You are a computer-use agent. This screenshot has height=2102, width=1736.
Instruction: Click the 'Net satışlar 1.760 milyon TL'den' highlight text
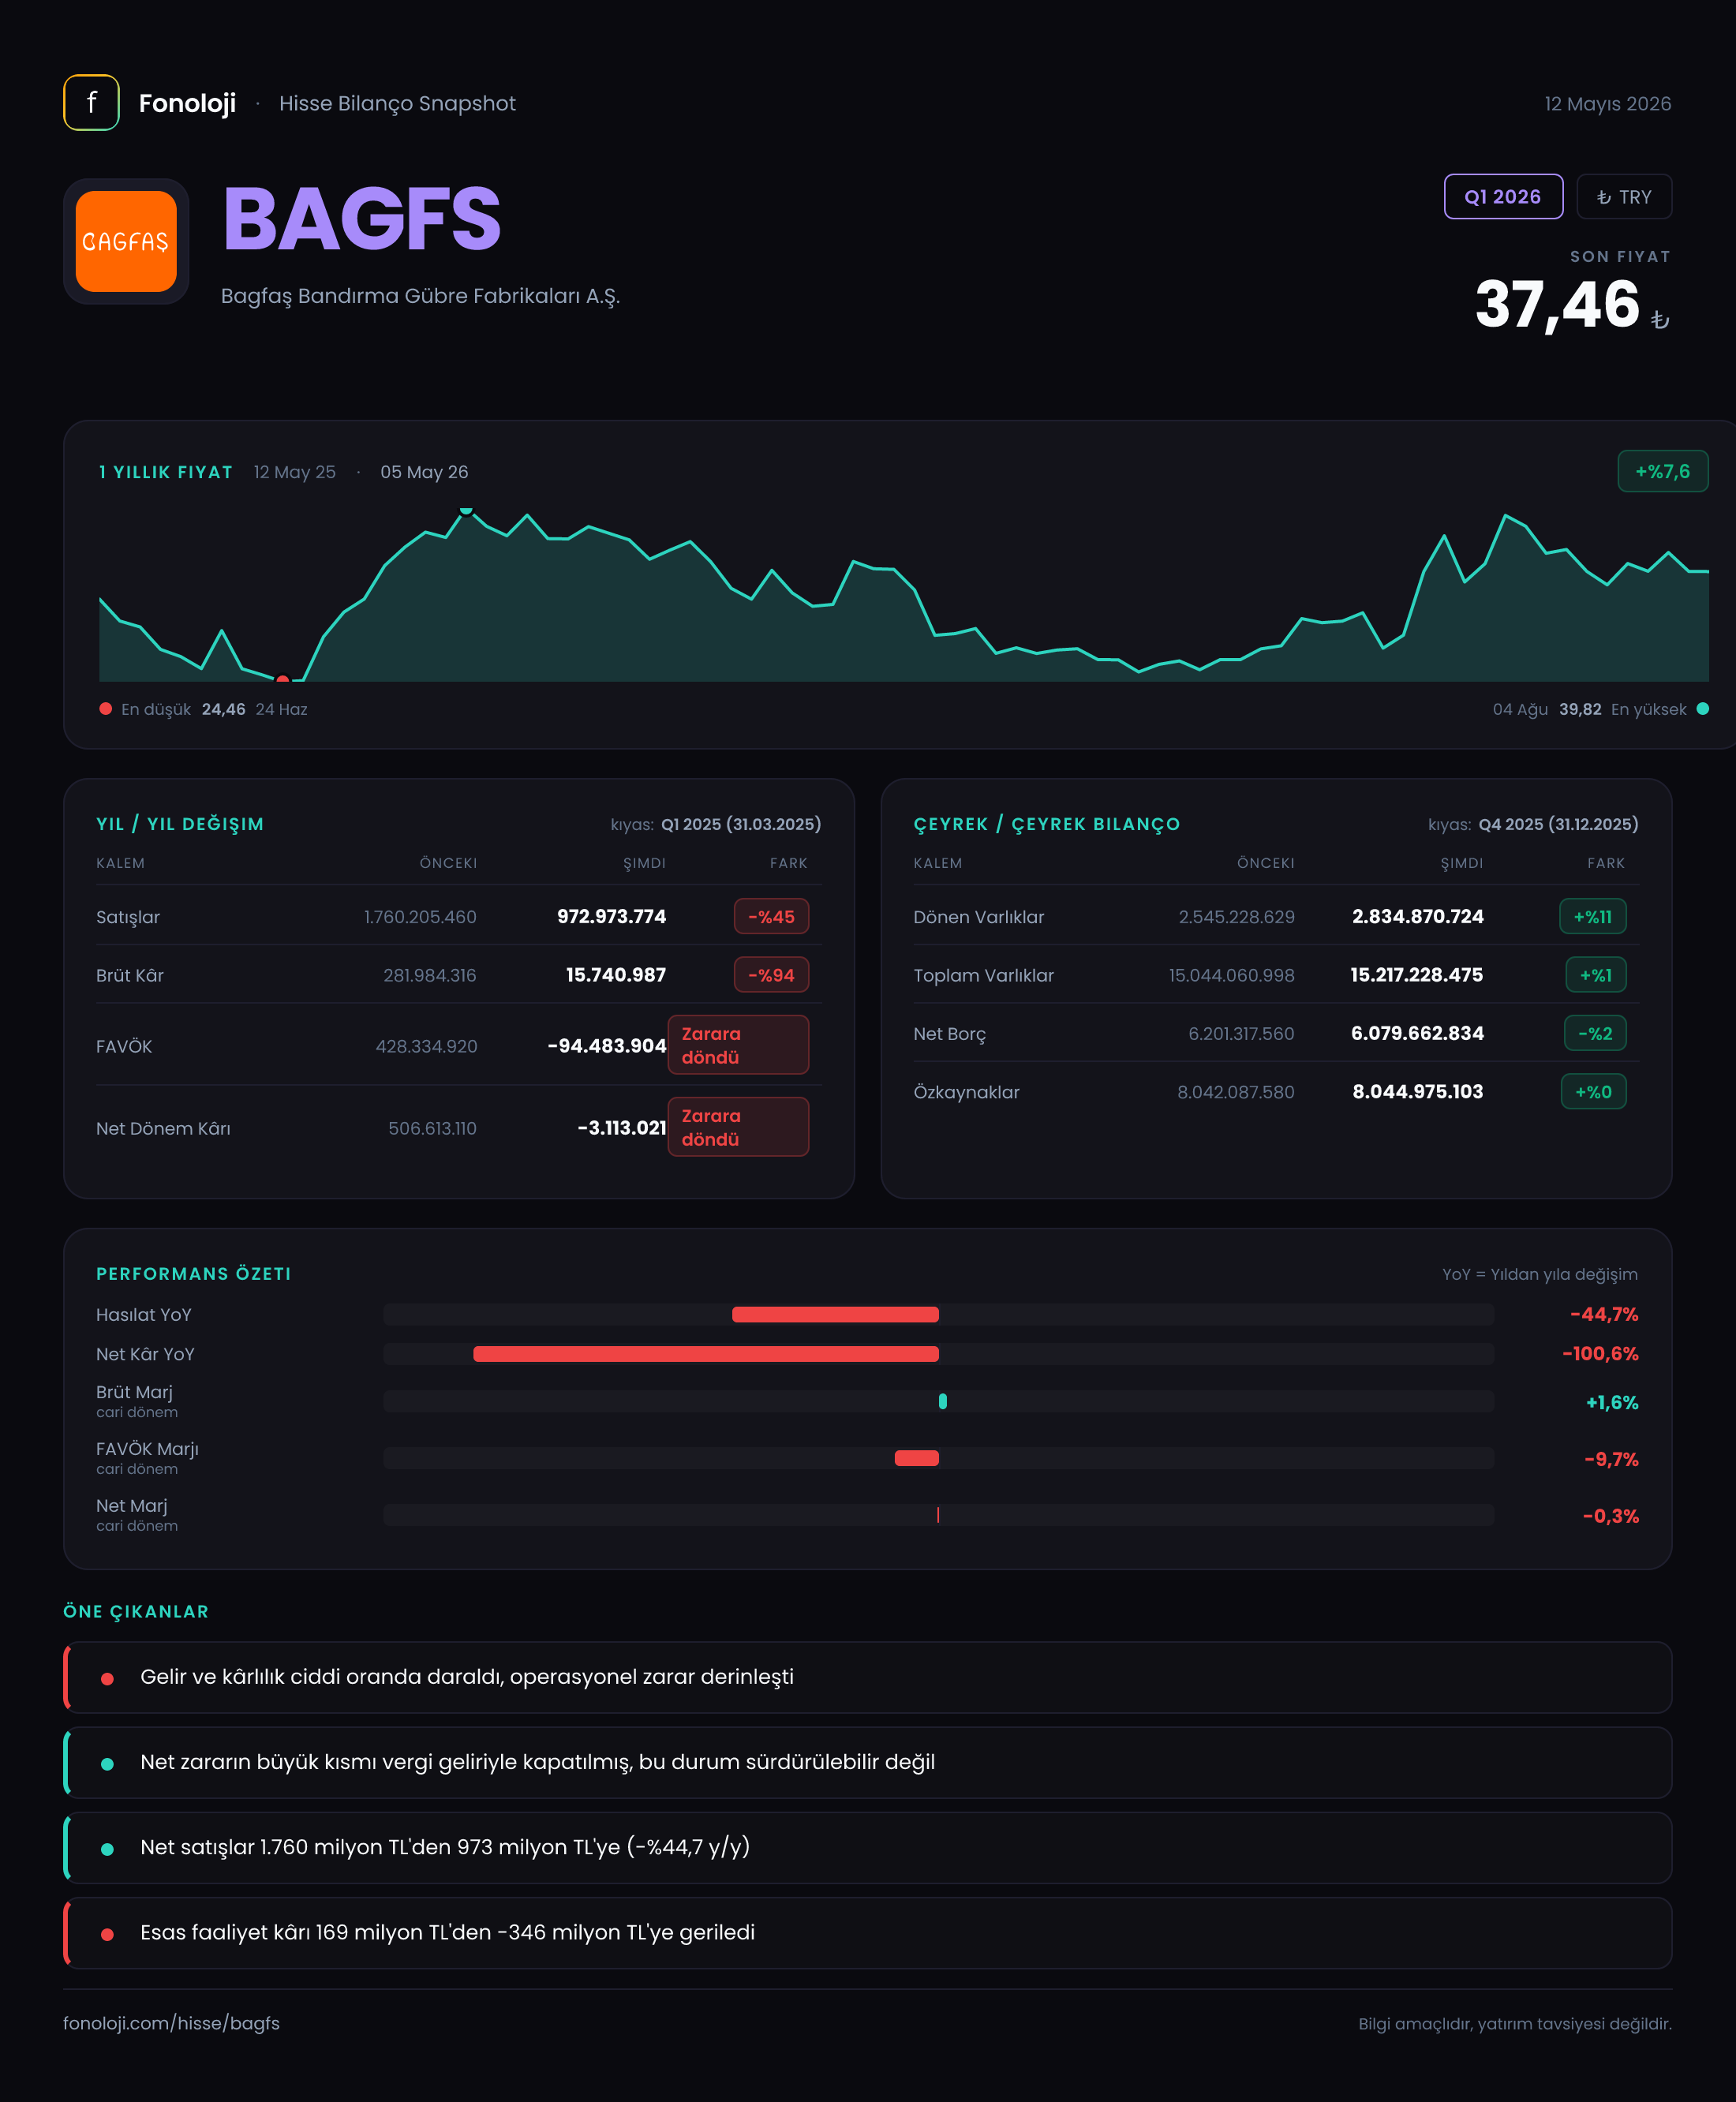tap(445, 1847)
